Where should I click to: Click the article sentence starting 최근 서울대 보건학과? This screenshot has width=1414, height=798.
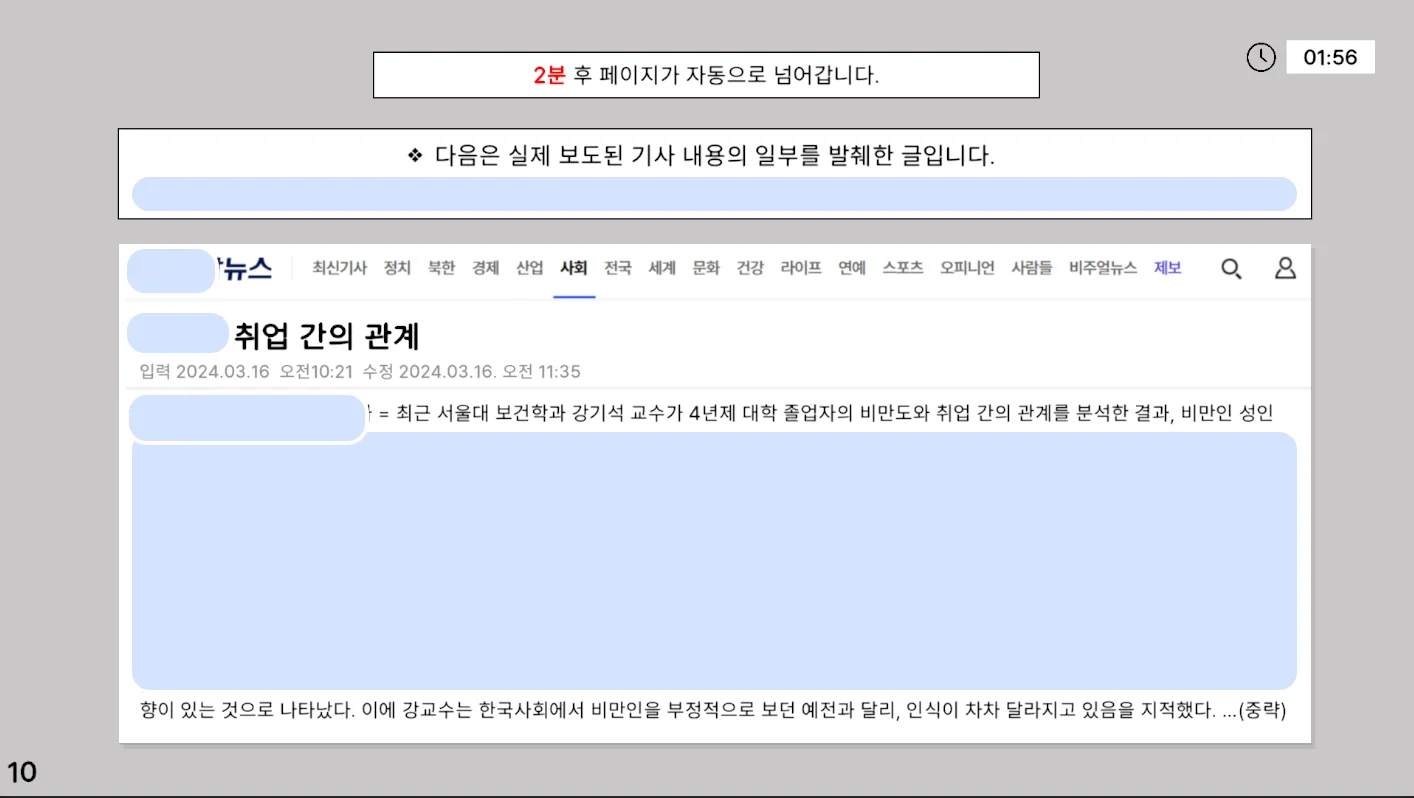click(x=833, y=413)
